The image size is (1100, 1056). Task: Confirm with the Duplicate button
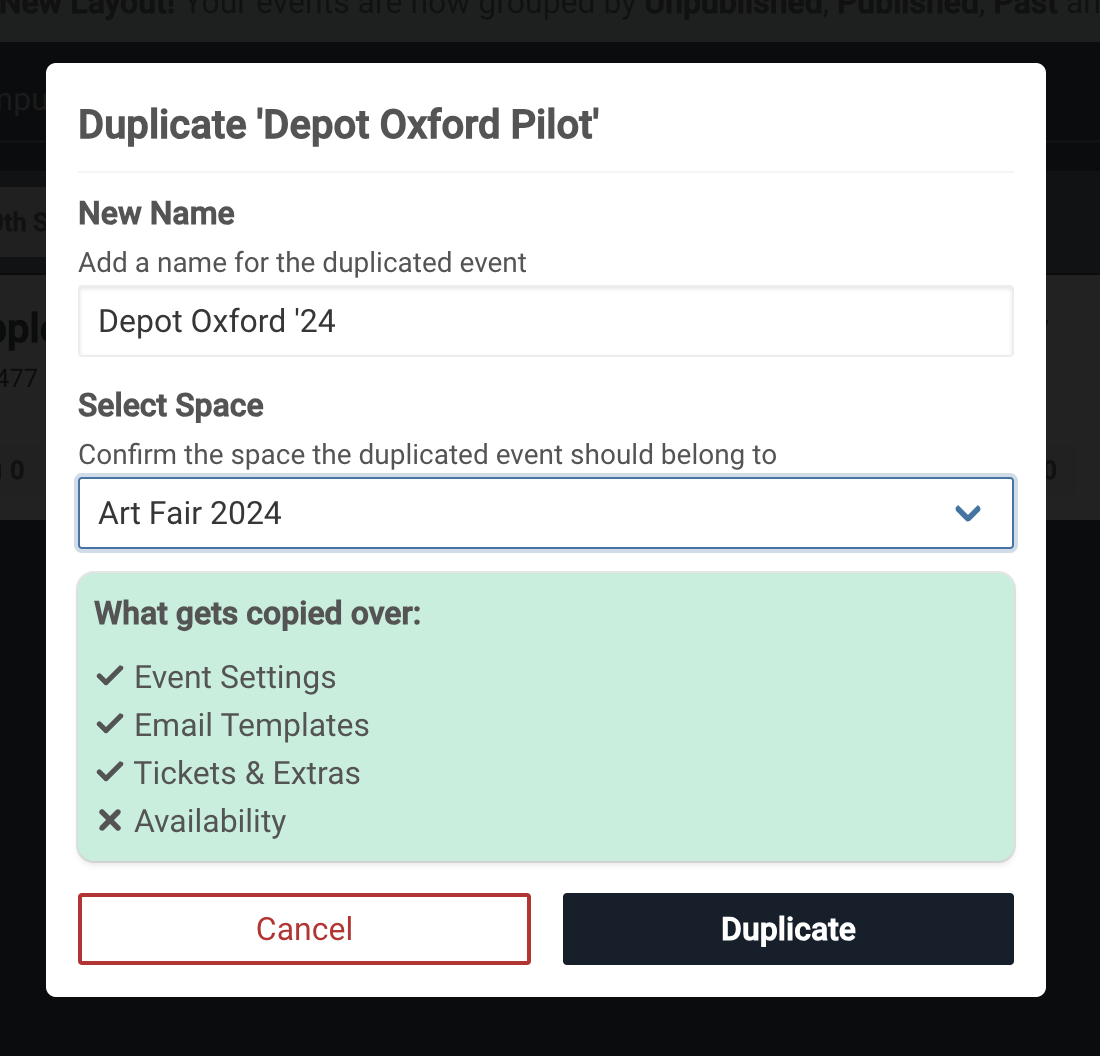coord(788,929)
